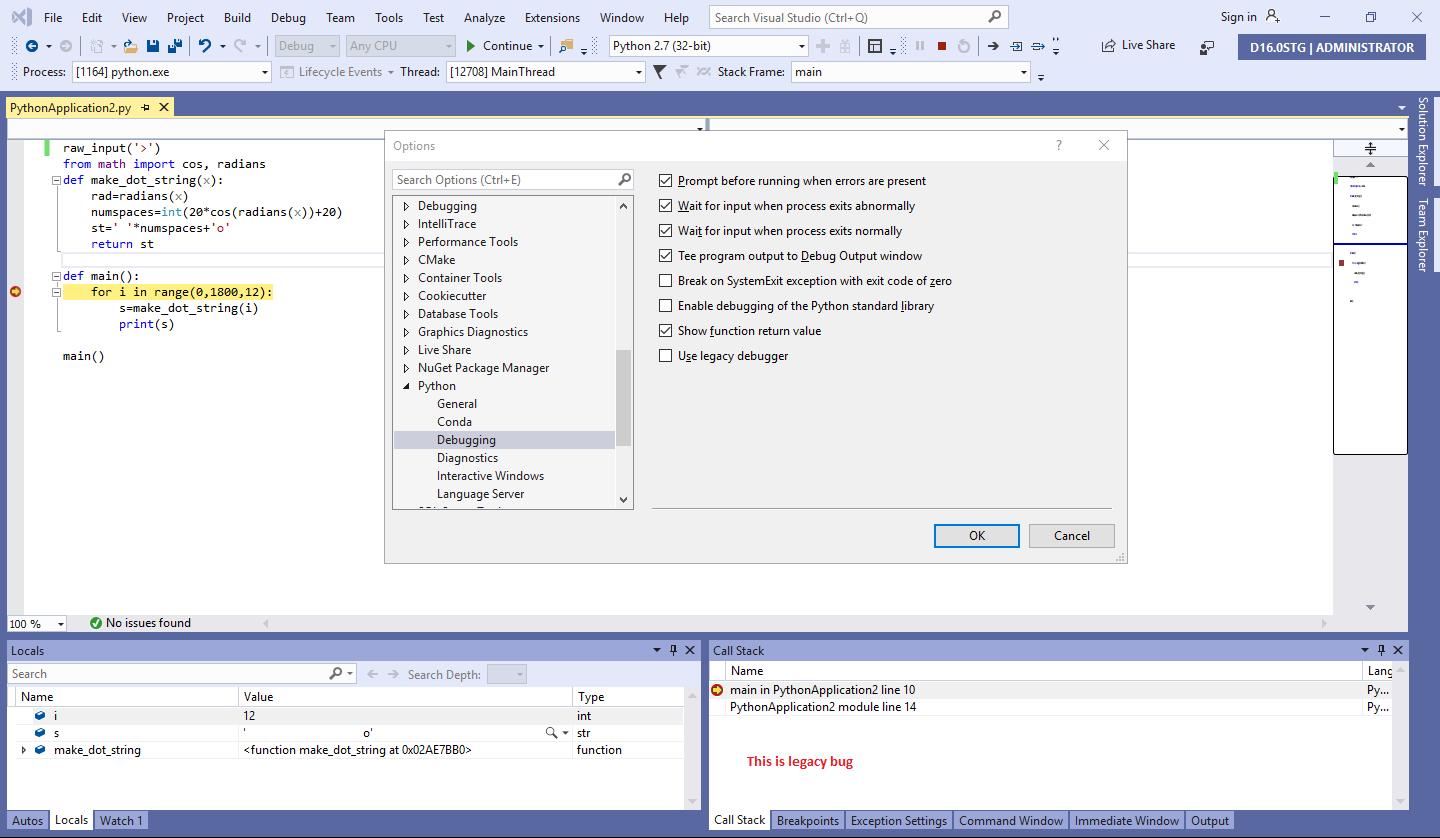Enable Break on SystemExit exception with exit code of zero
1440x838 pixels.
(x=666, y=280)
